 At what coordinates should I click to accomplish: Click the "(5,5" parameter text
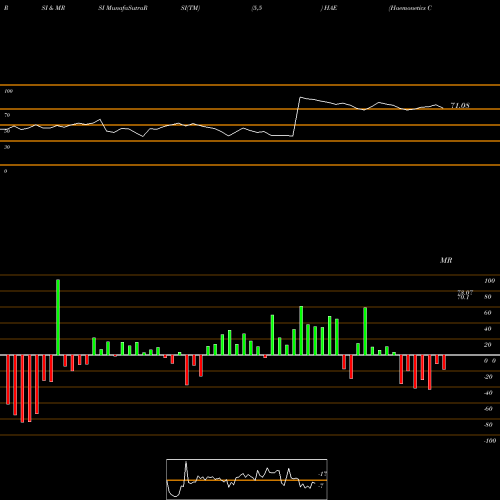pyautogui.click(x=257, y=8)
